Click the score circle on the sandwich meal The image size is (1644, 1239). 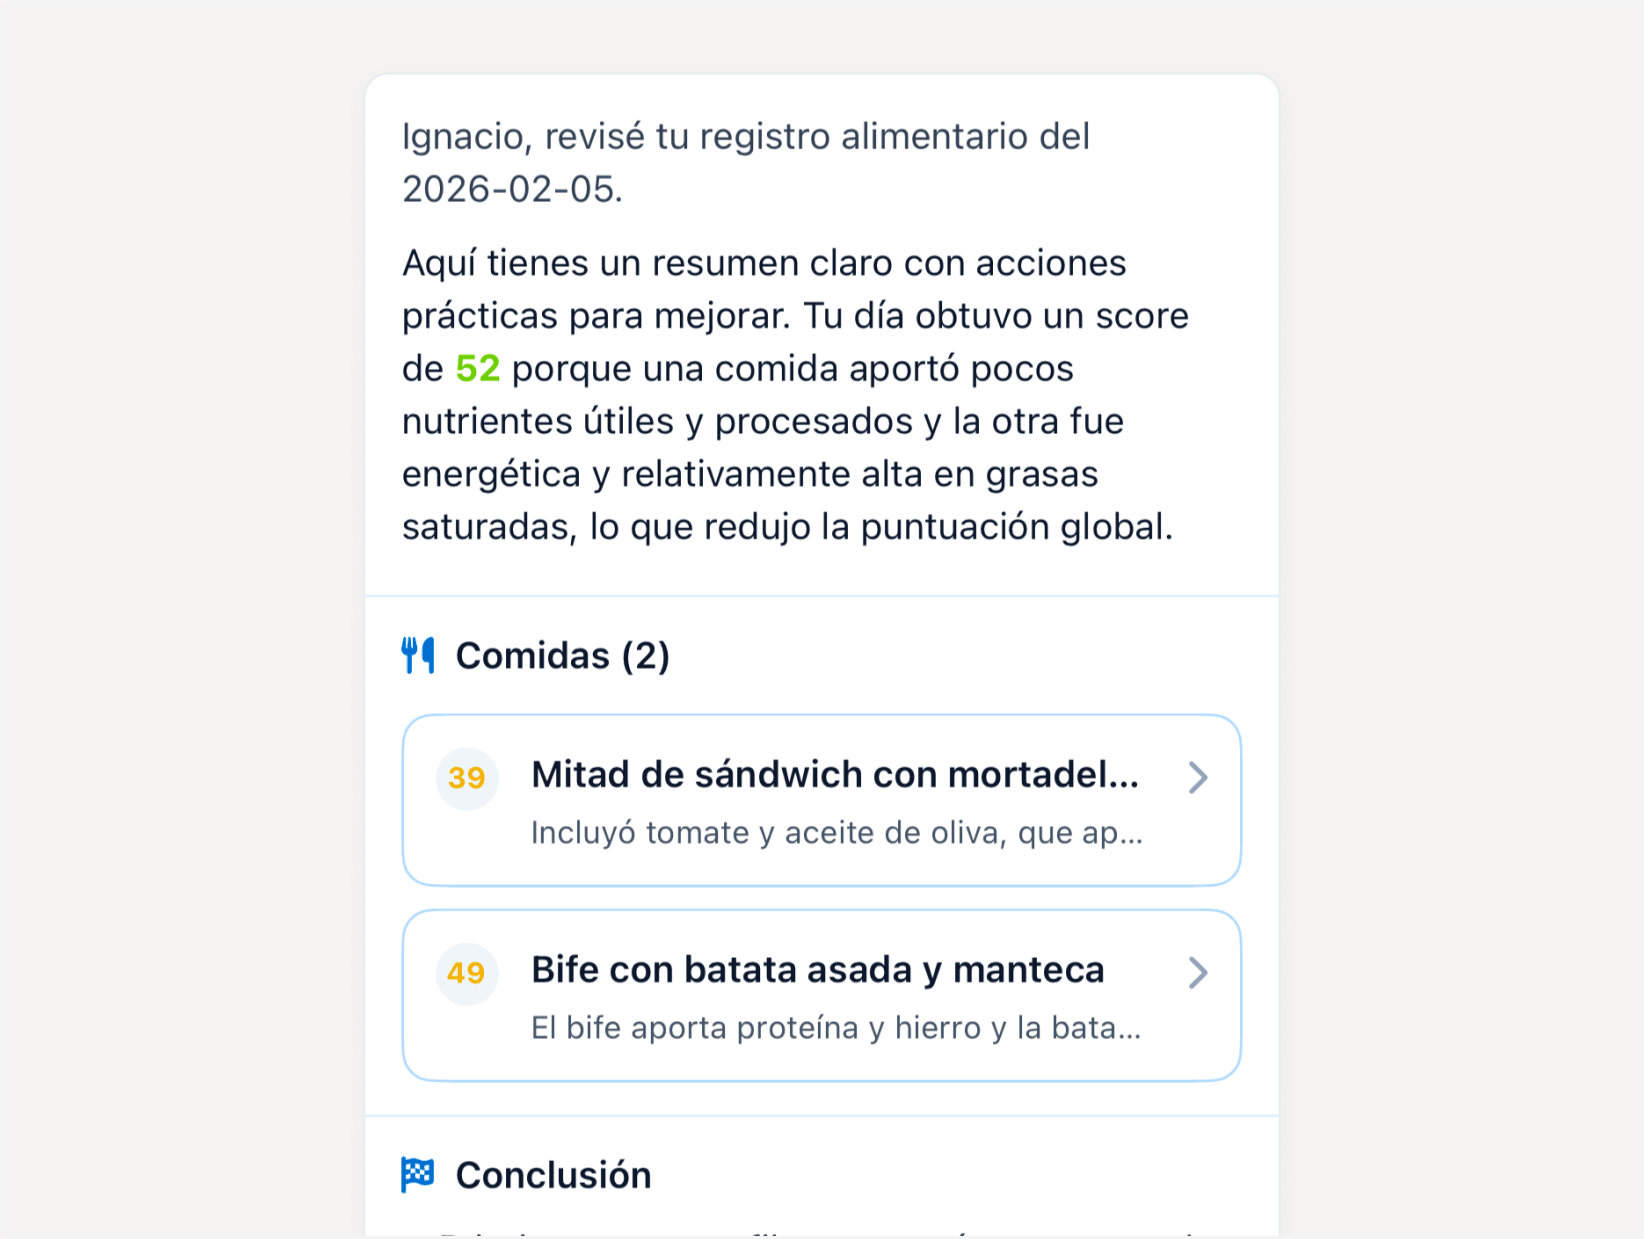coord(466,778)
